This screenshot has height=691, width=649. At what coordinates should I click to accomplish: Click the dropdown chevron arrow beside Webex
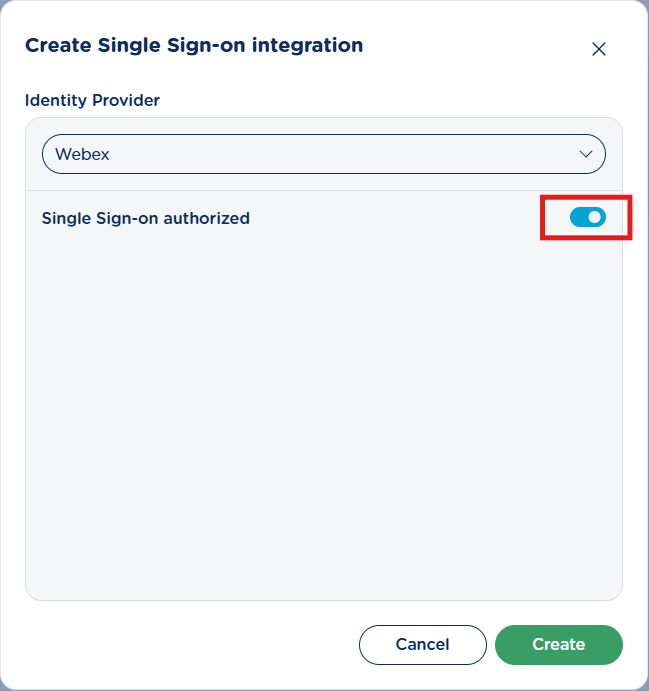click(x=586, y=154)
